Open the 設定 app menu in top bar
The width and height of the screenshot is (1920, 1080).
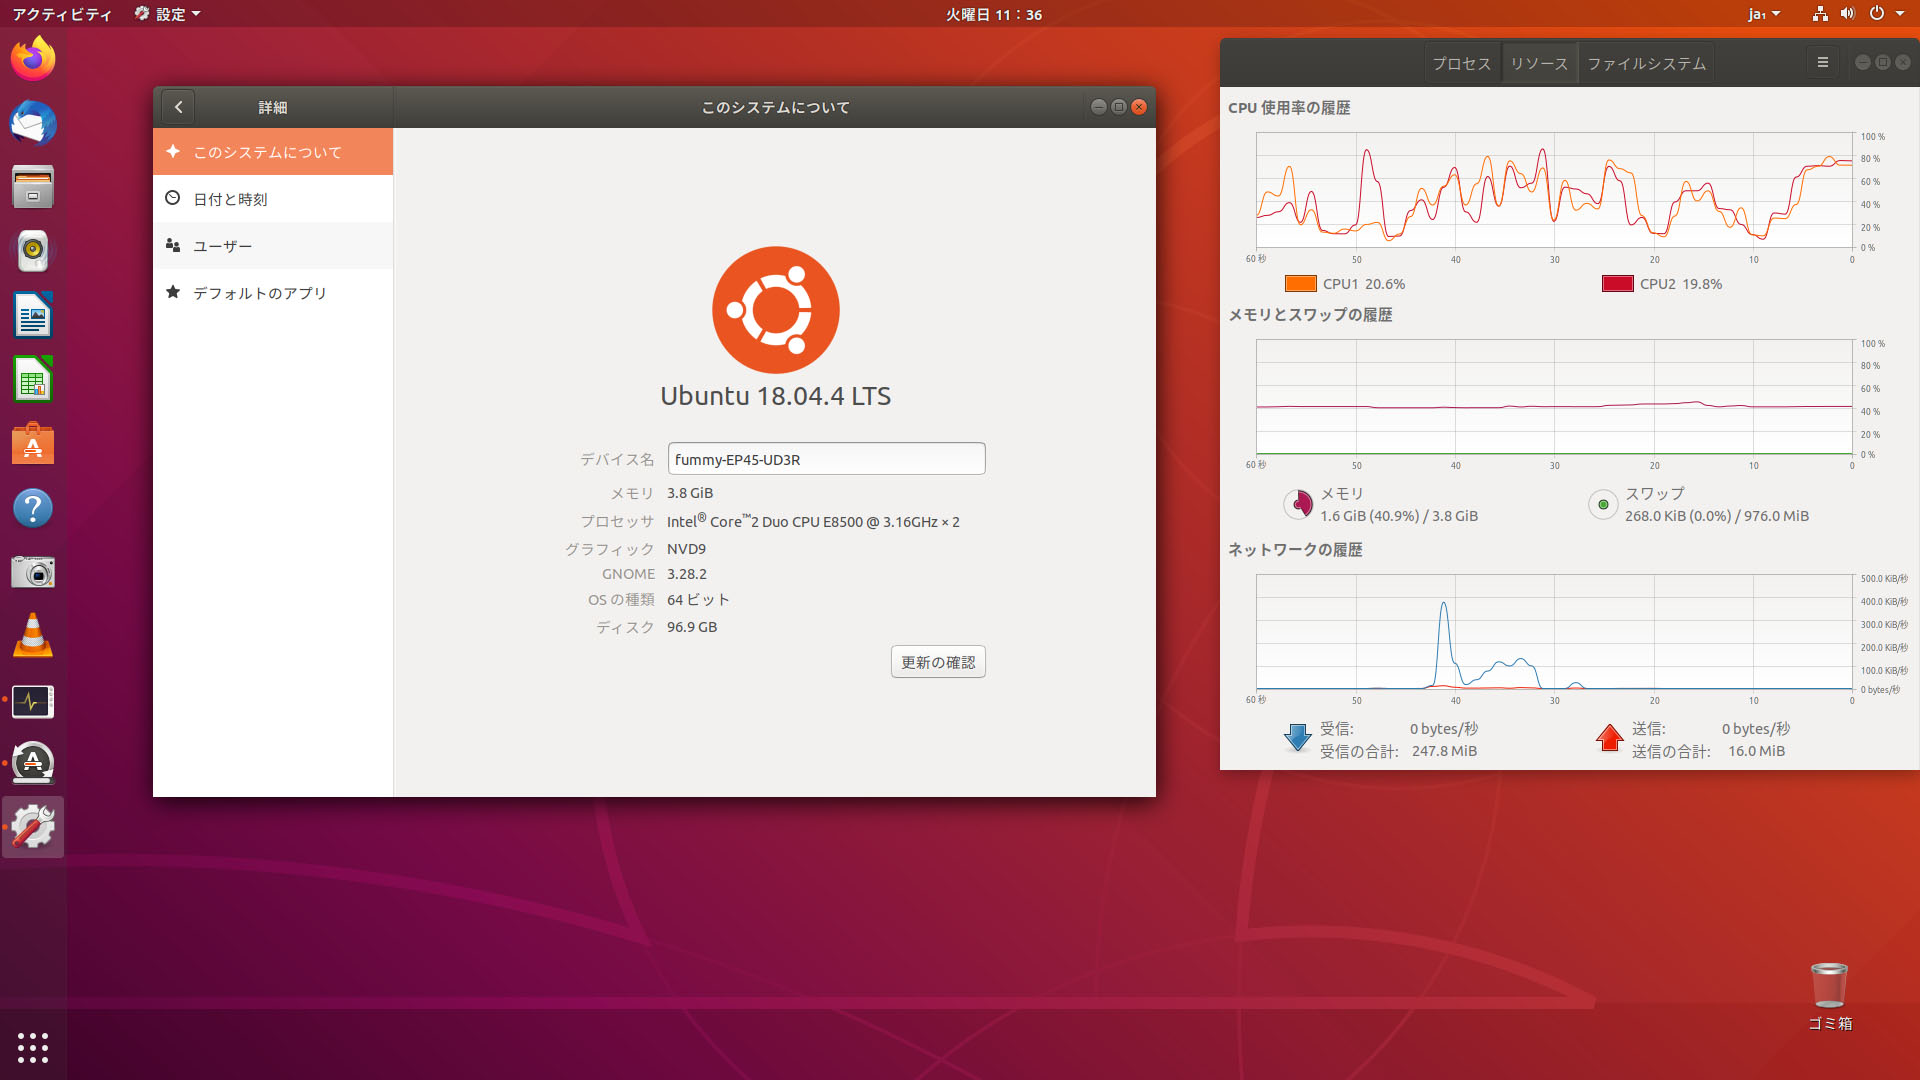click(167, 14)
